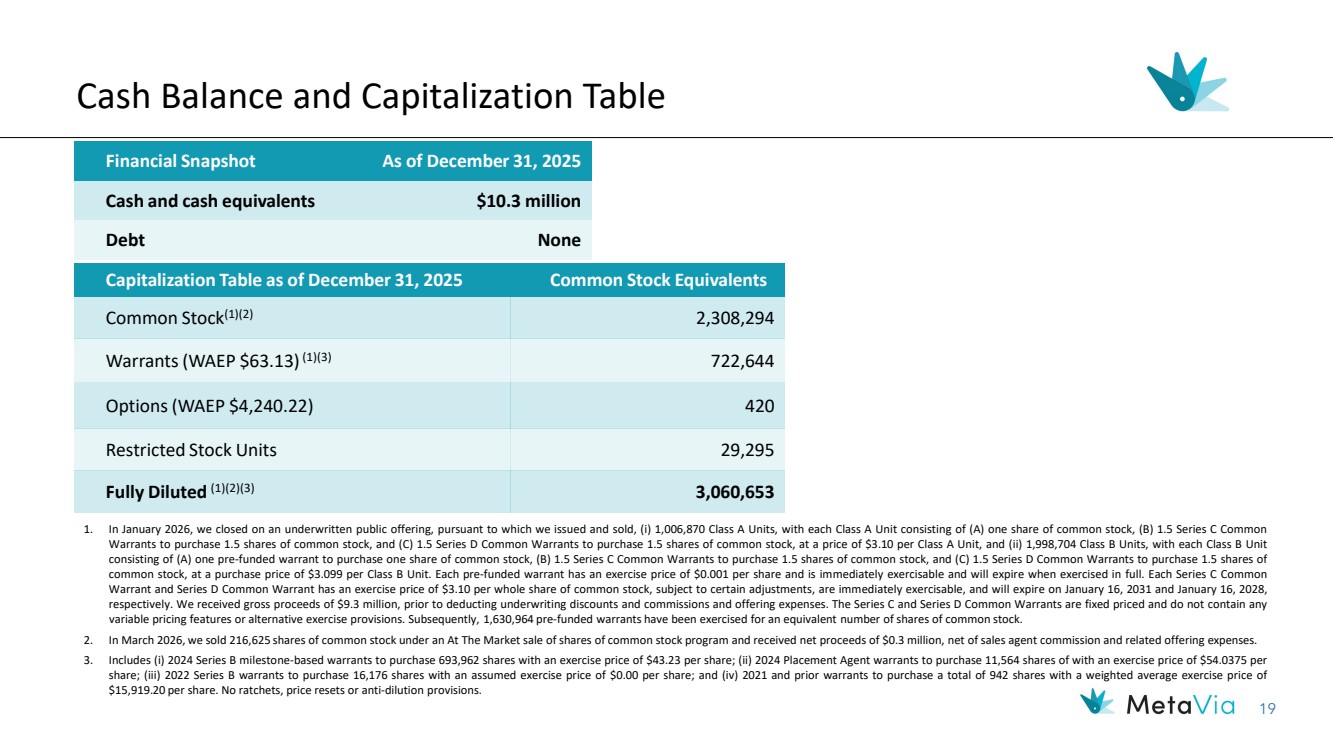
Task: Select the 'Restricted Stock Units' row label
Action: coord(191,450)
